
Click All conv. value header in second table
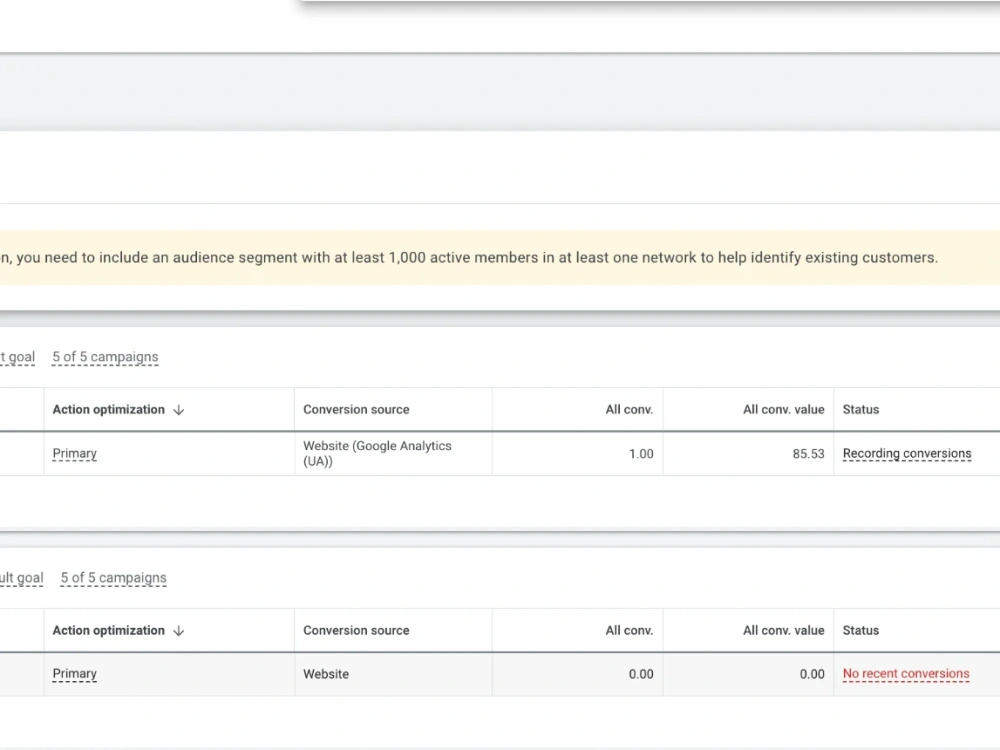point(783,630)
